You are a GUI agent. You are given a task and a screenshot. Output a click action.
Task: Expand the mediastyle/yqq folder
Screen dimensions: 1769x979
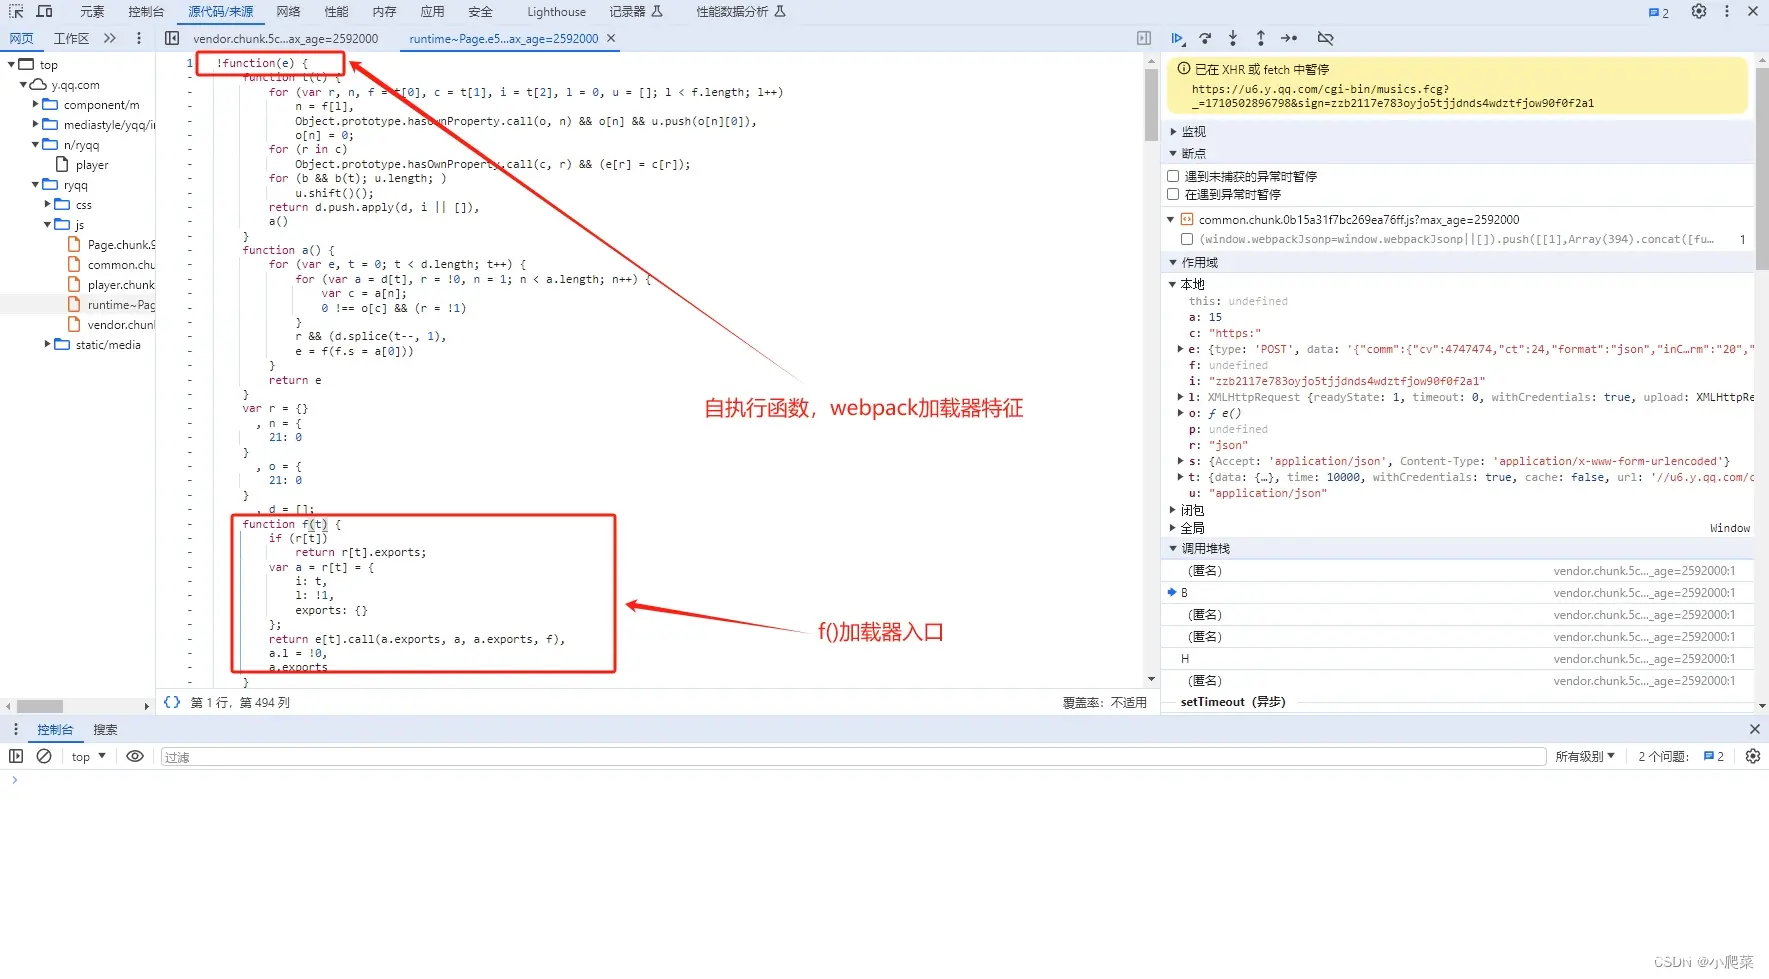35,124
